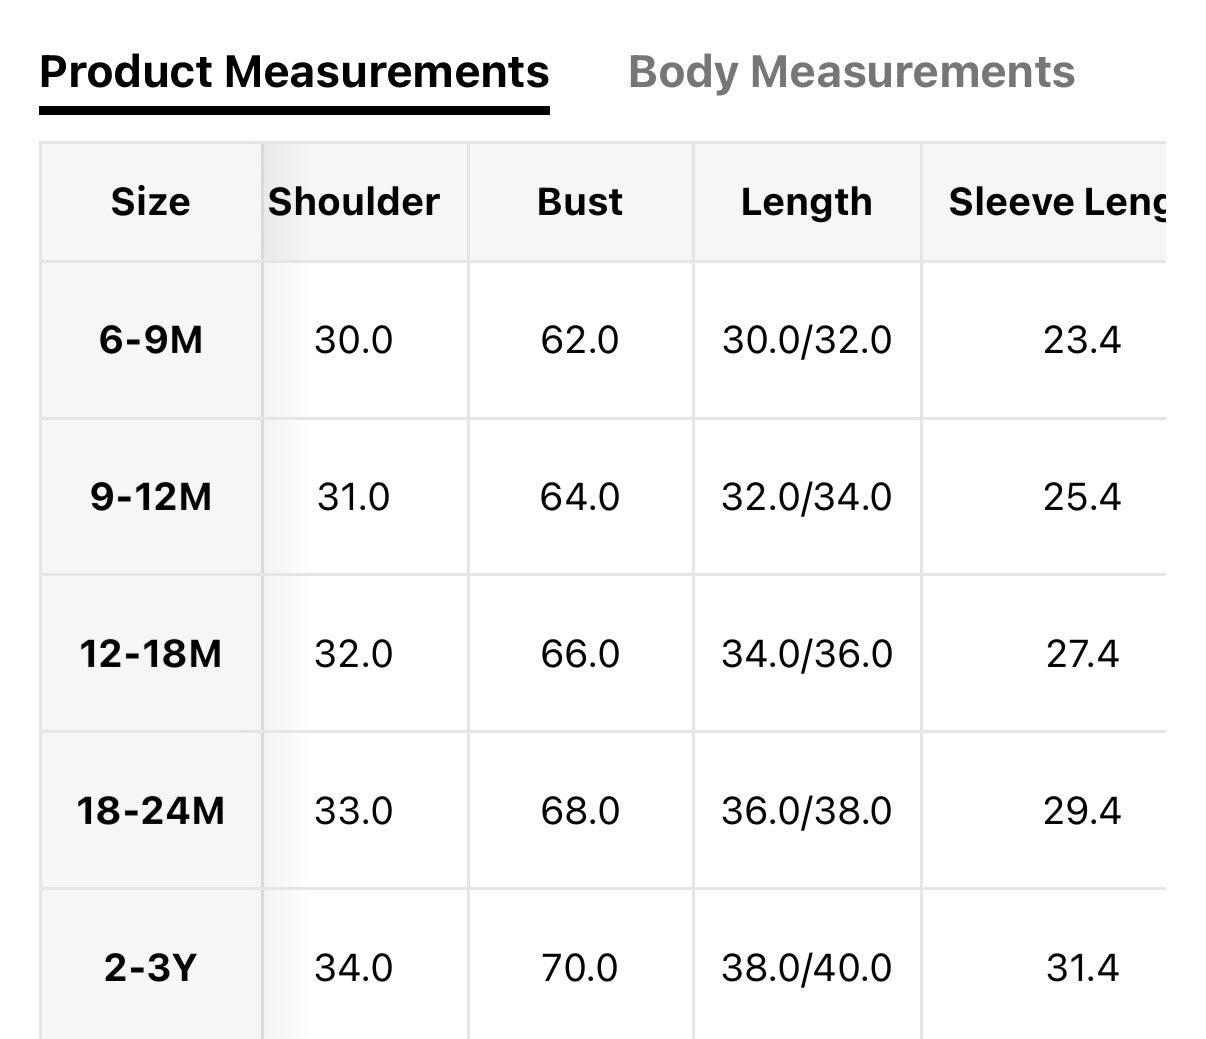Select the 9-12M size row label
This screenshot has width=1206, height=1039.
150,497
